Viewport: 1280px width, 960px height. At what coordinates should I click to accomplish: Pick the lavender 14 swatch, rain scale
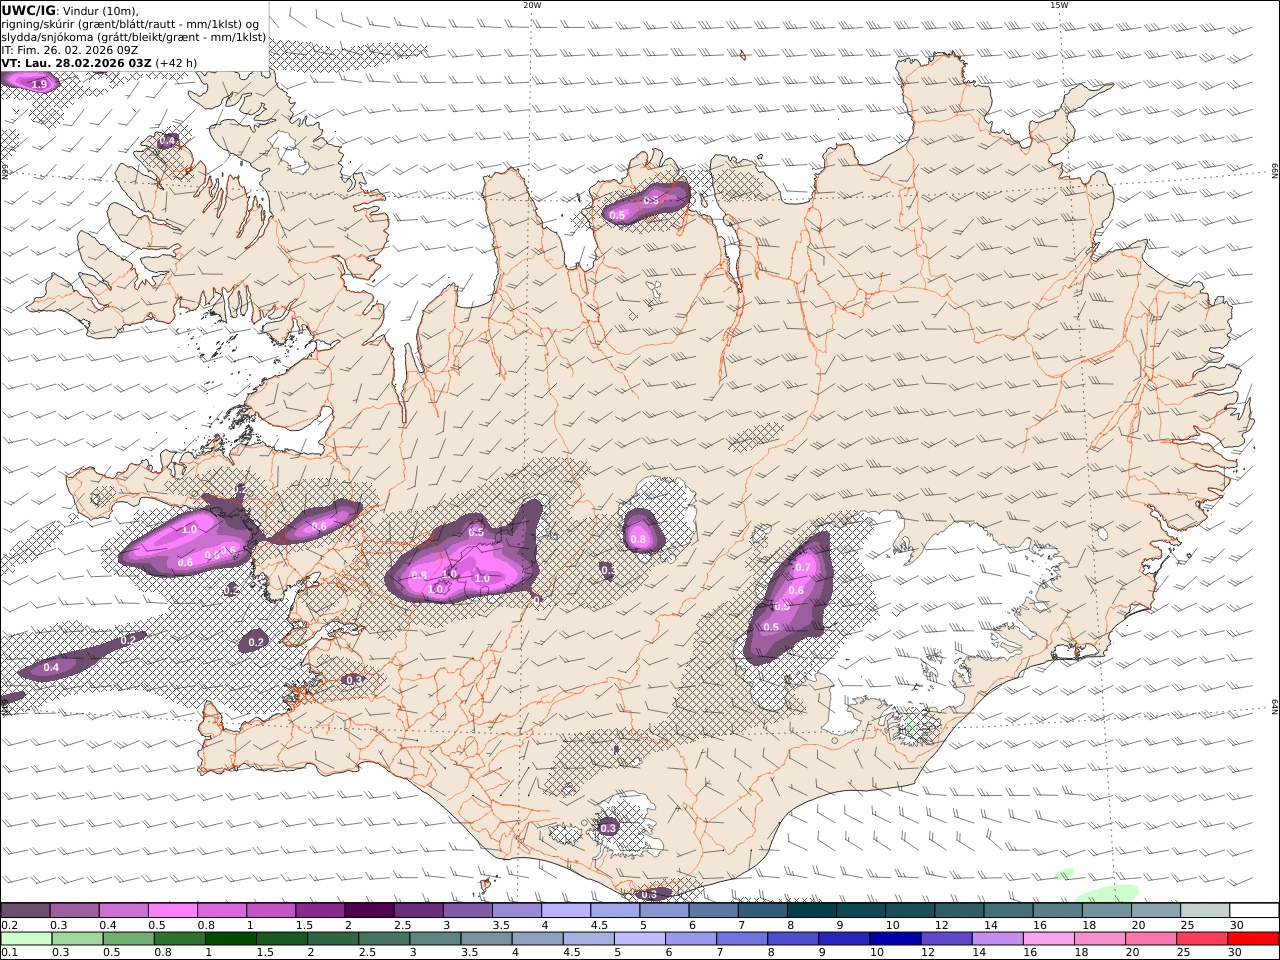tap(997, 938)
